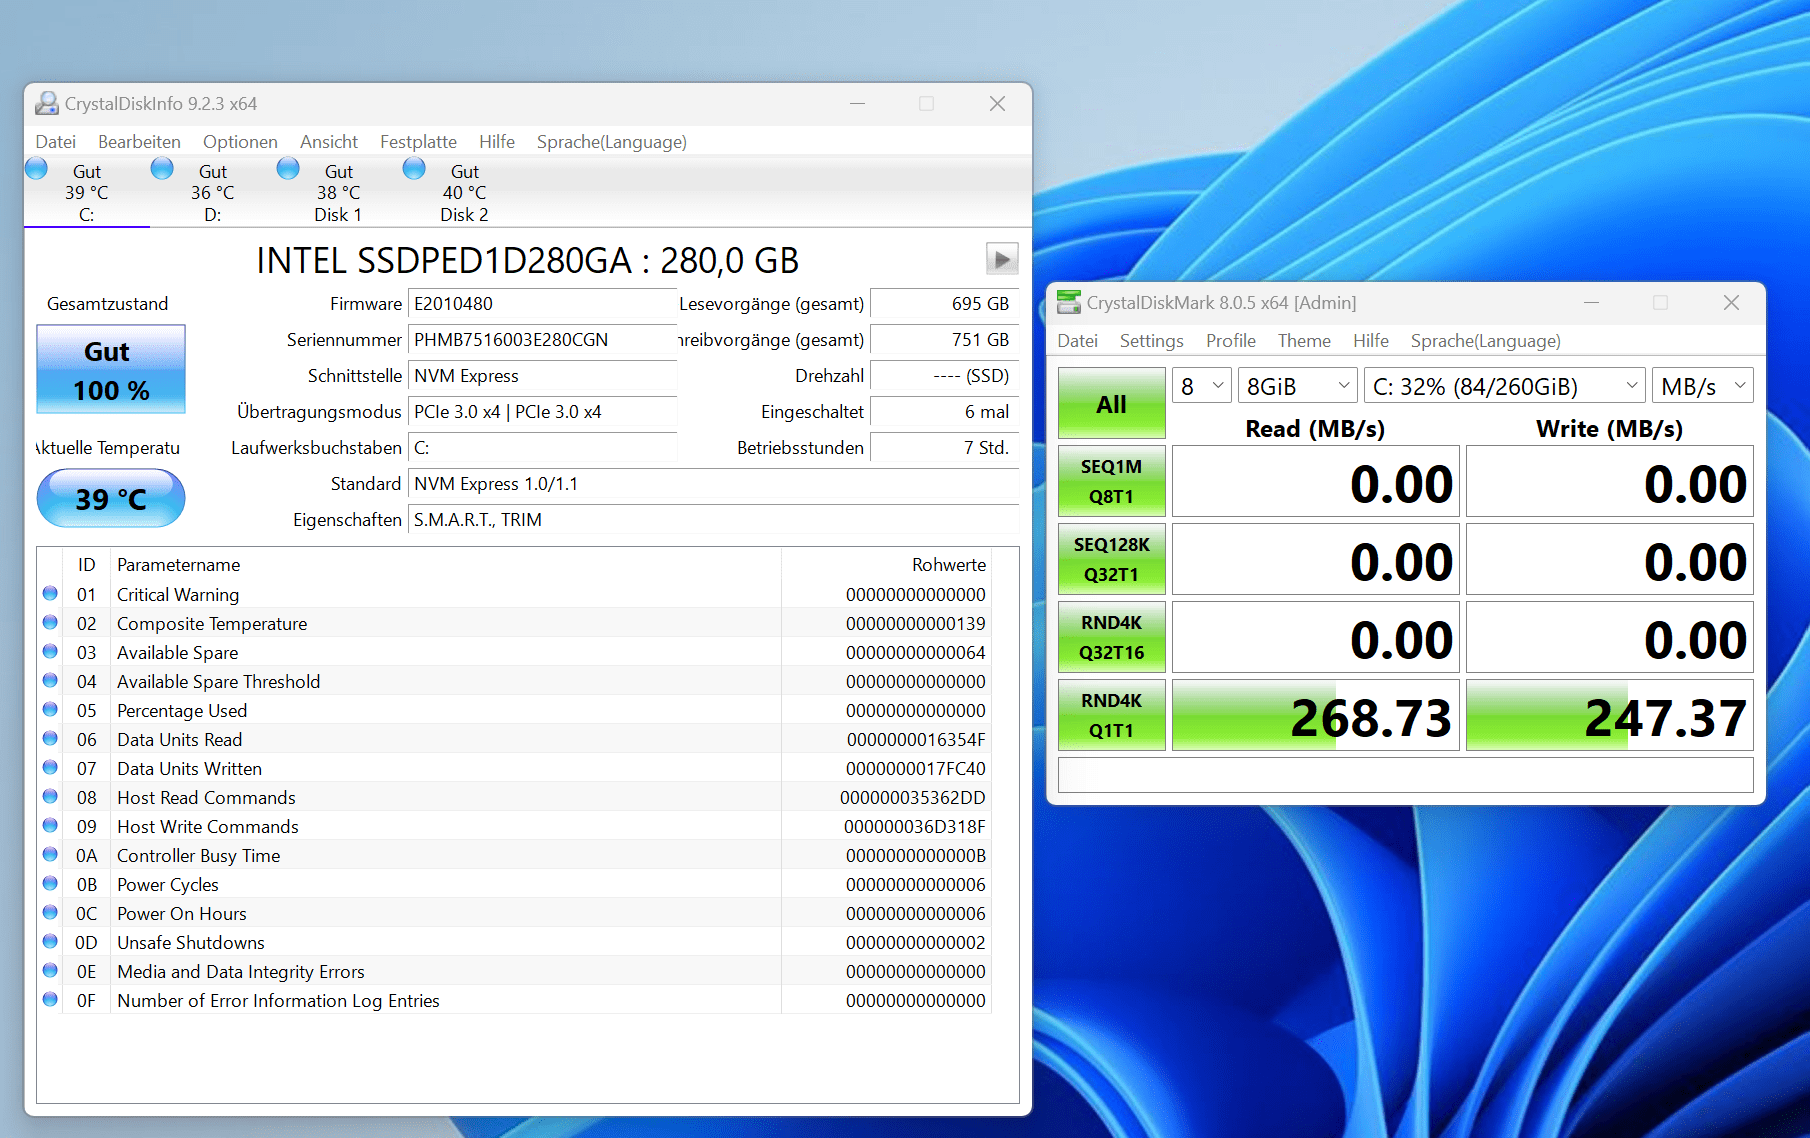
Task: Open Sprache(Language) menu in CrystalDiskInfo
Action: (612, 142)
